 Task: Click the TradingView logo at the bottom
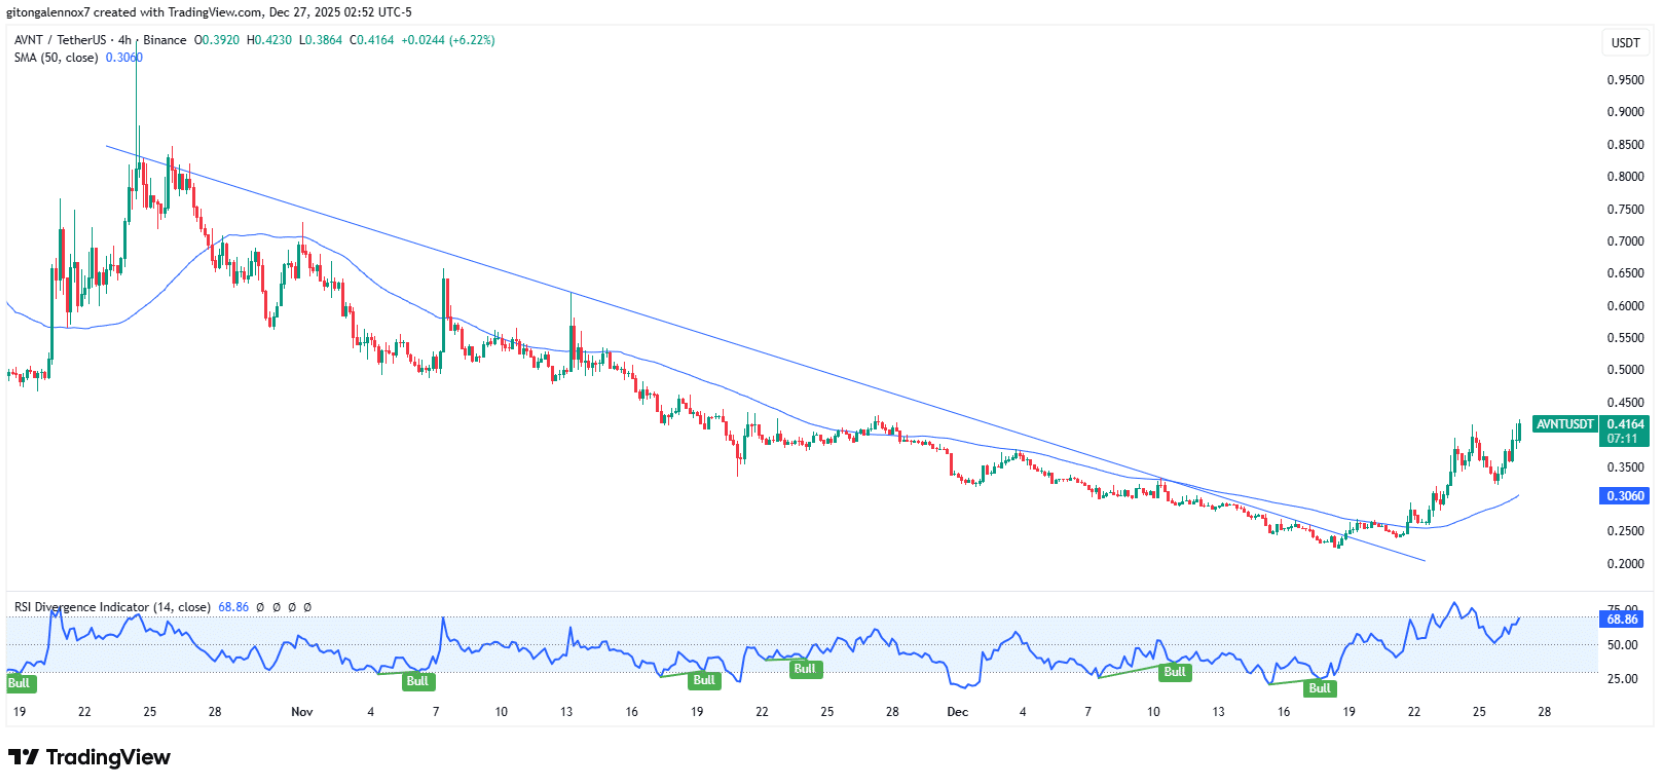(89, 757)
